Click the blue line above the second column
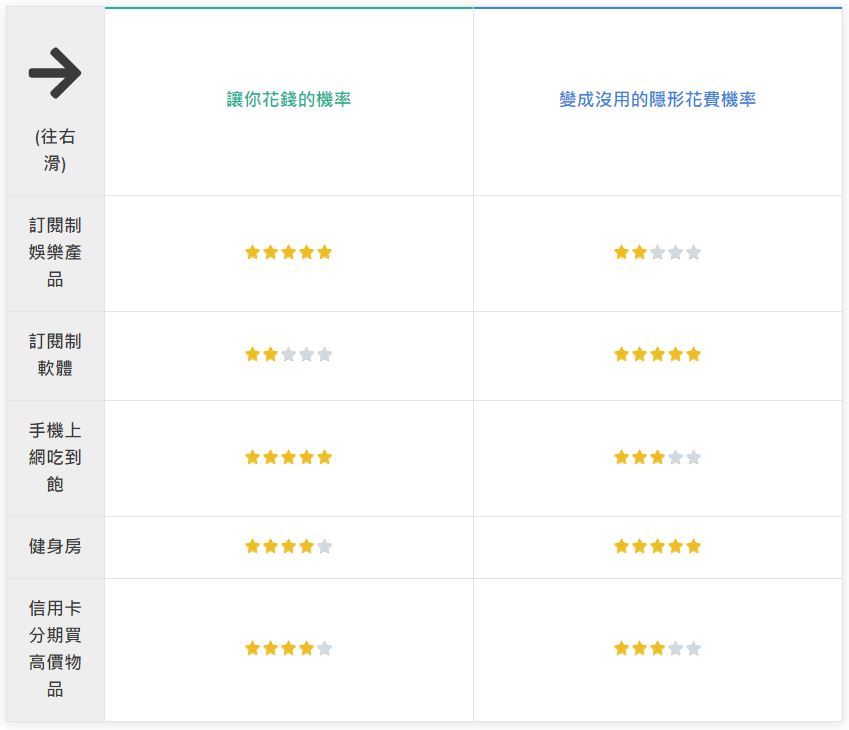Screen dimensions: 849x730 657,8
